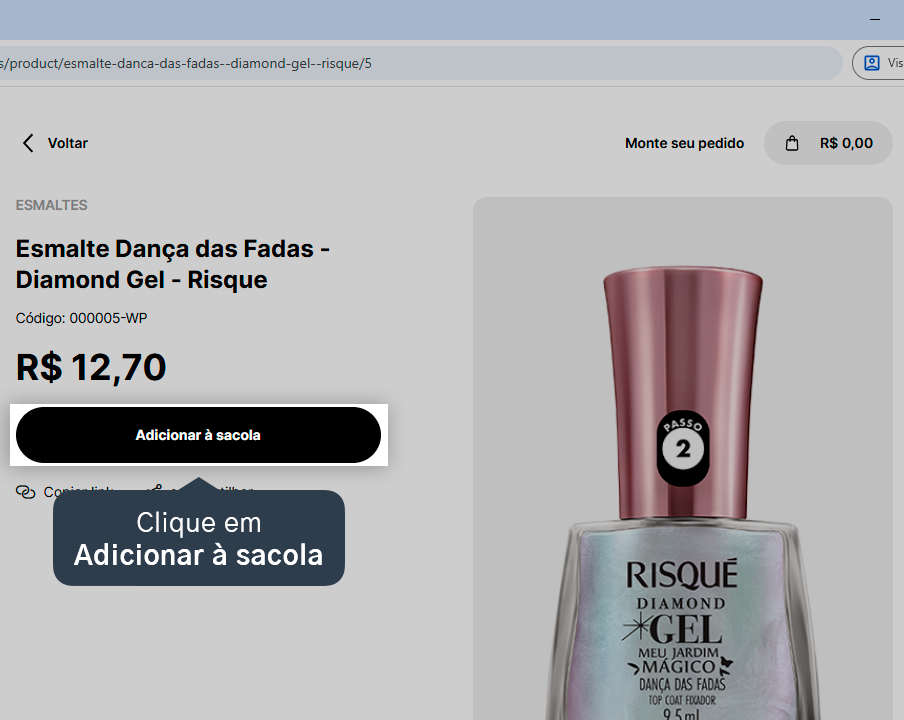
Task: Click the ESMALTES category label
Action: pyautogui.click(x=51, y=205)
